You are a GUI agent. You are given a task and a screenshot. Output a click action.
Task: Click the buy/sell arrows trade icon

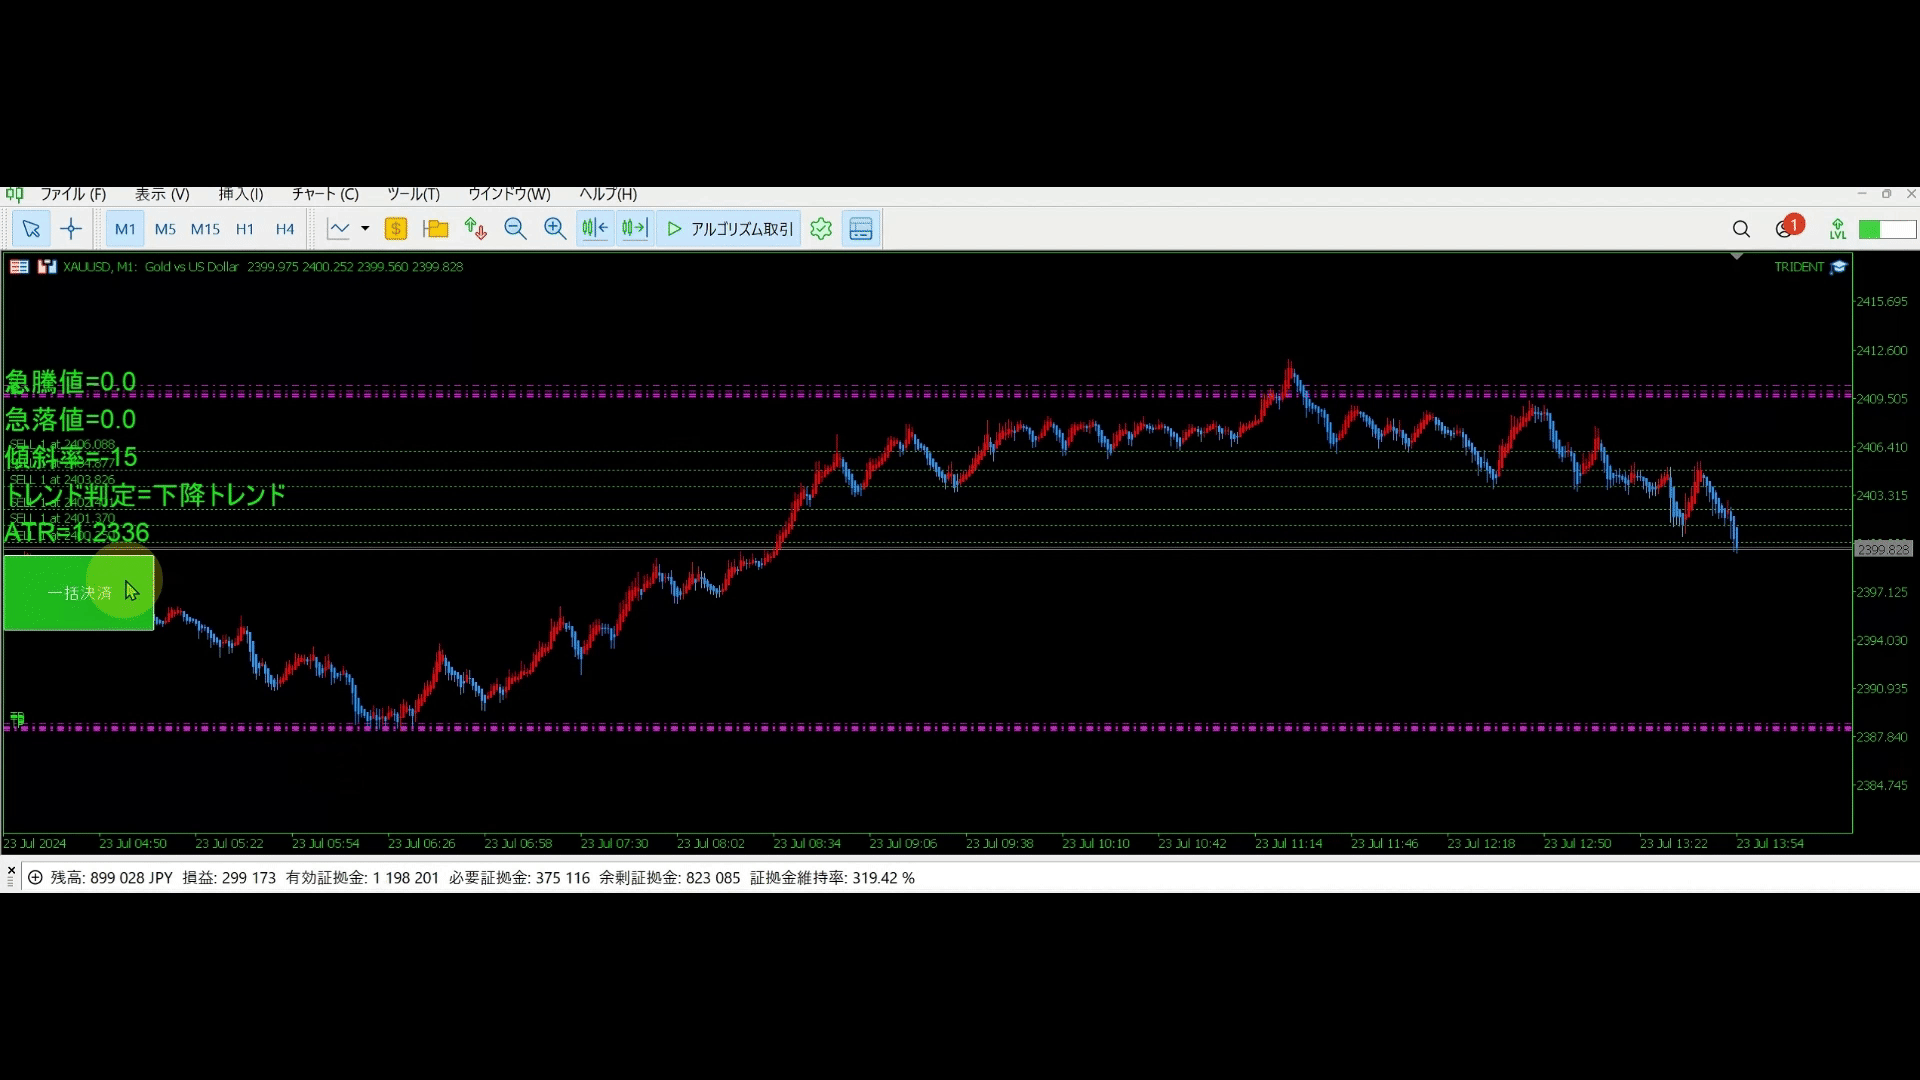(x=475, y=229)
